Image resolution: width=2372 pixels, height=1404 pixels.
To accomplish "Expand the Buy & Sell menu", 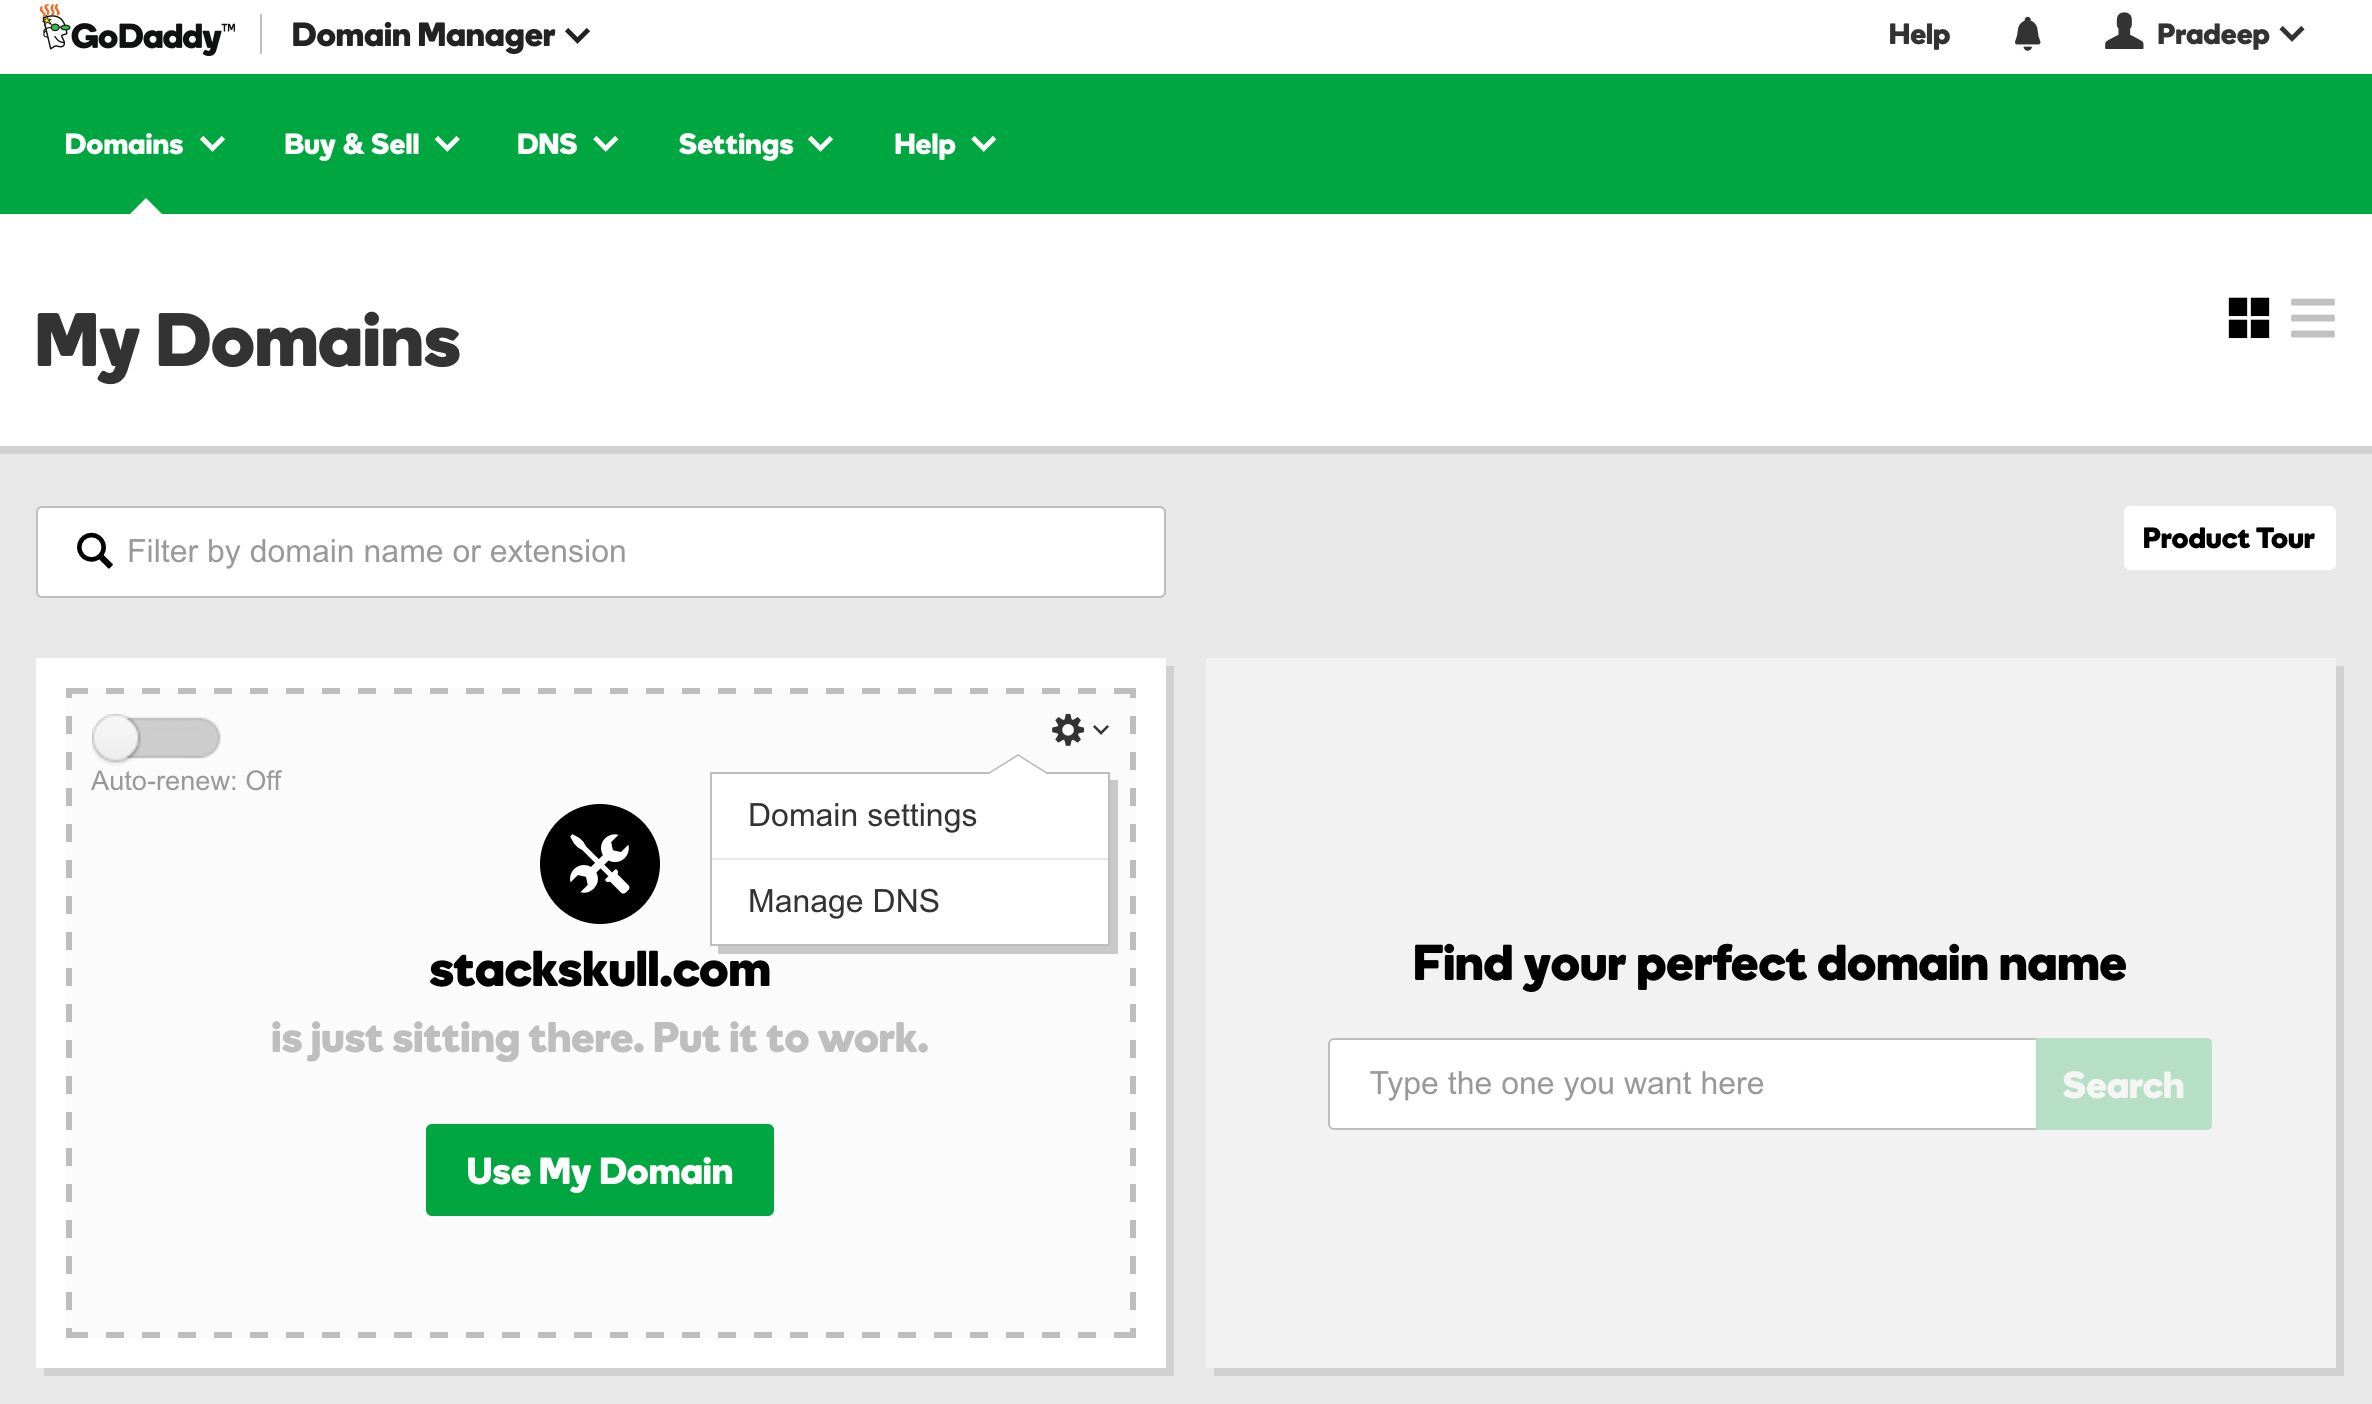I will click(371, 144).
